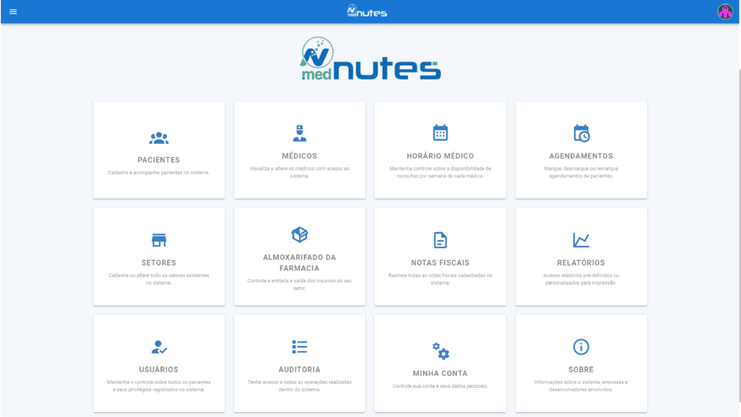
Task: Click 'Tenha acesso a todas as operações' description
Action: pos(299,386)
